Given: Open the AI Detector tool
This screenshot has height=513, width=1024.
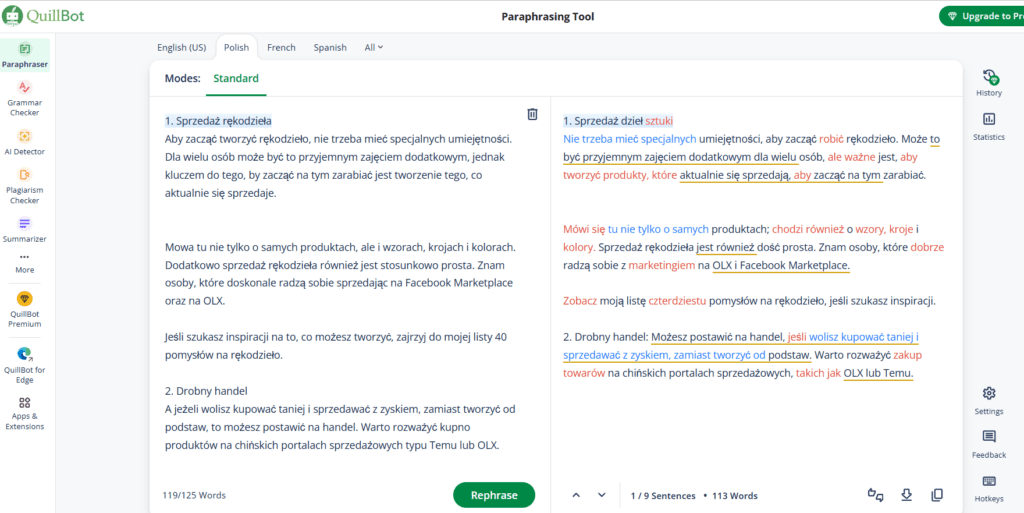Looking at the screenshot, I should [x=24, y=142].
